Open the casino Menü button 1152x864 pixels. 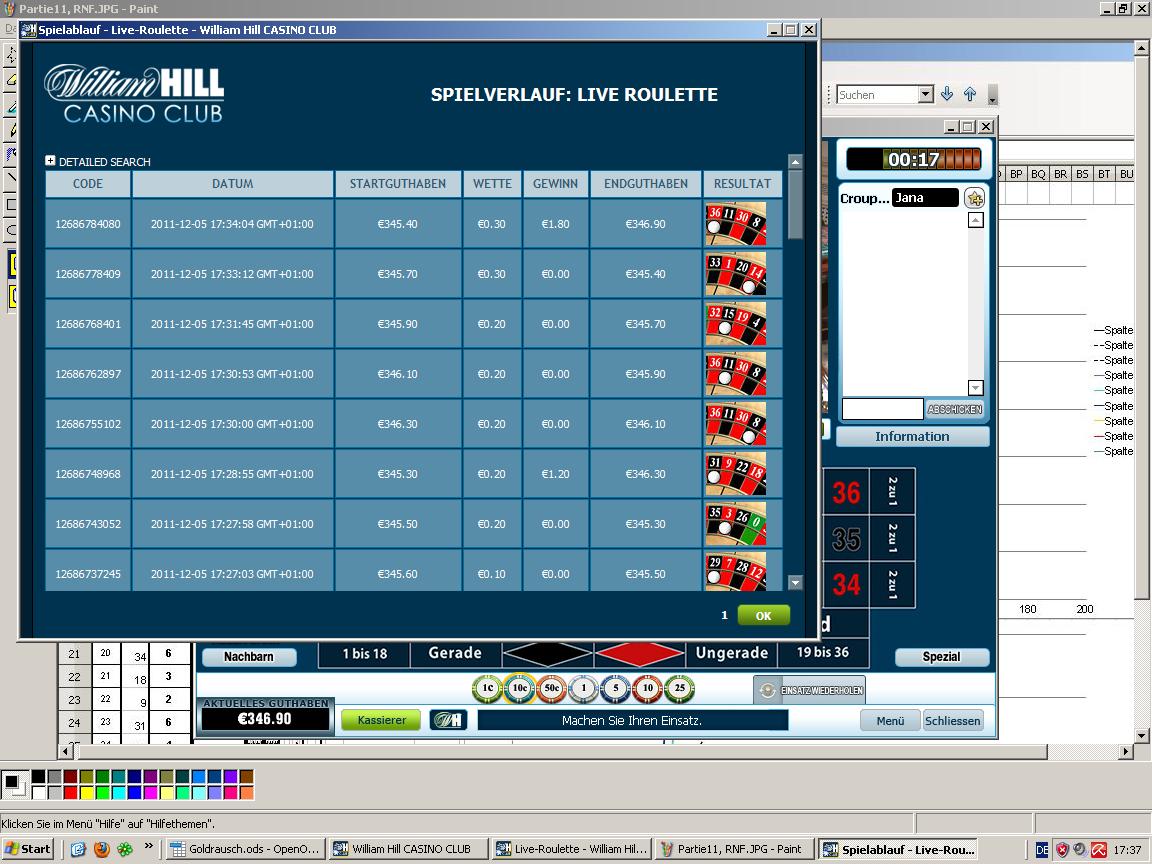point(890,721)
